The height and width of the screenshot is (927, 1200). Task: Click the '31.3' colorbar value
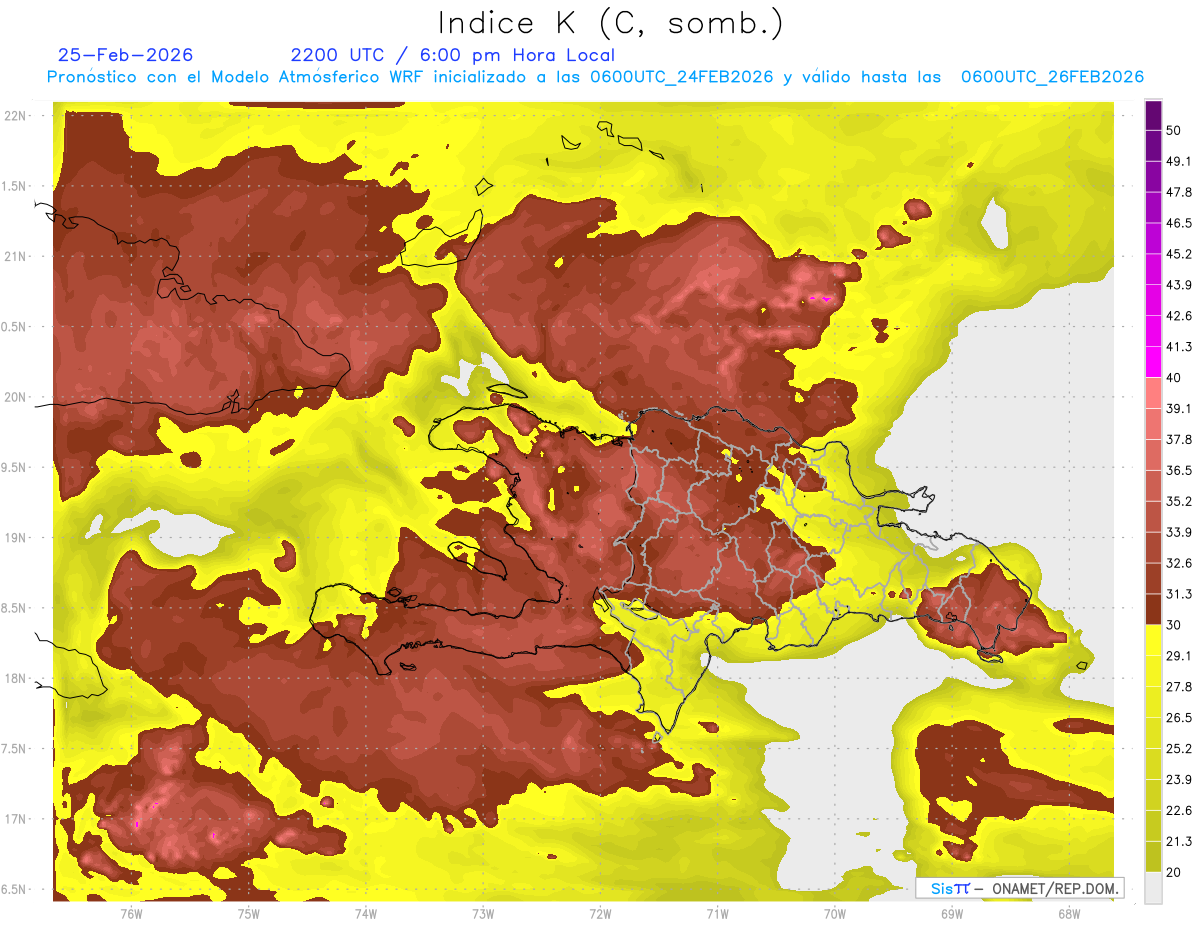pos(1179,594)
